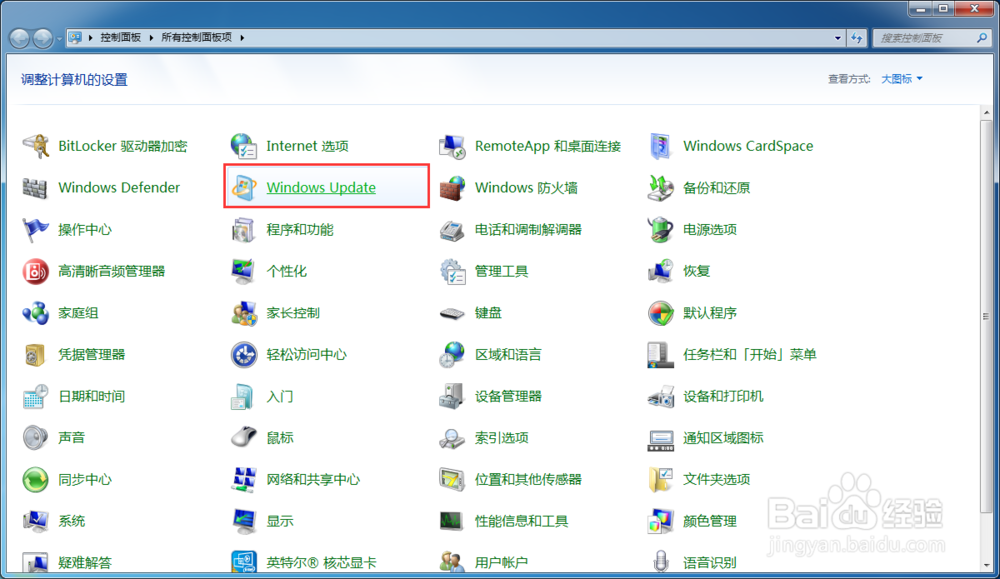Click the address bar refresh button
Screen dimensions: 1000x579
[857, 38]
